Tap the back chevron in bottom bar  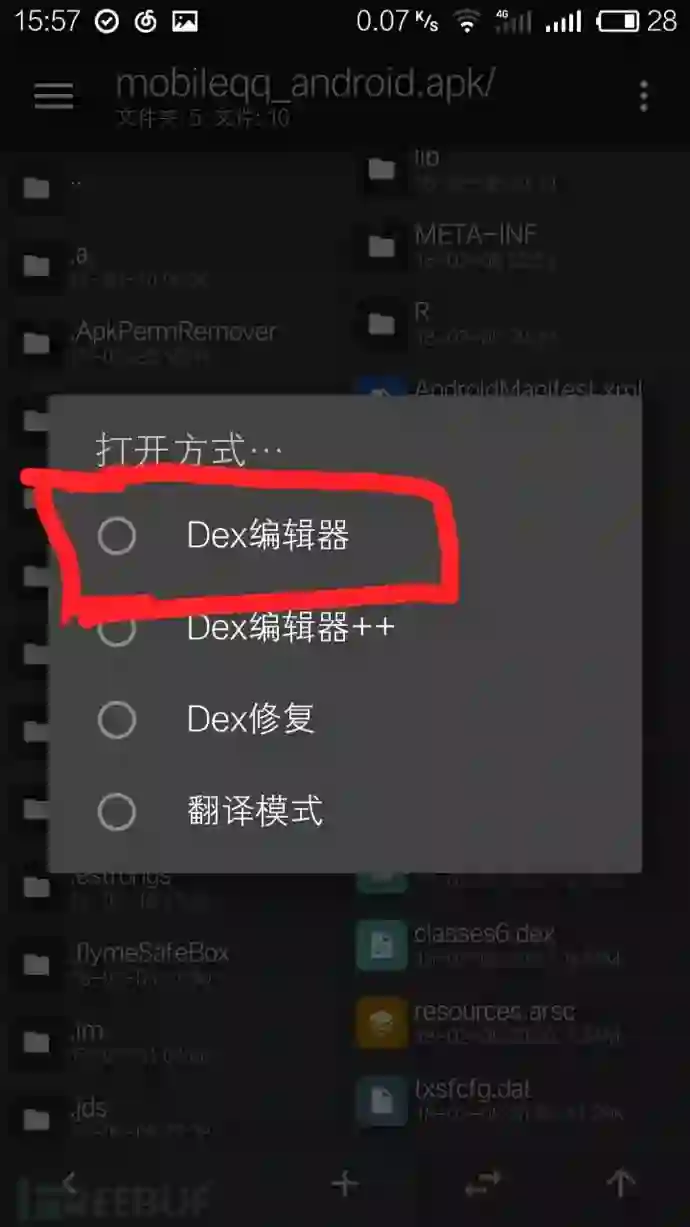(69, 1182)
